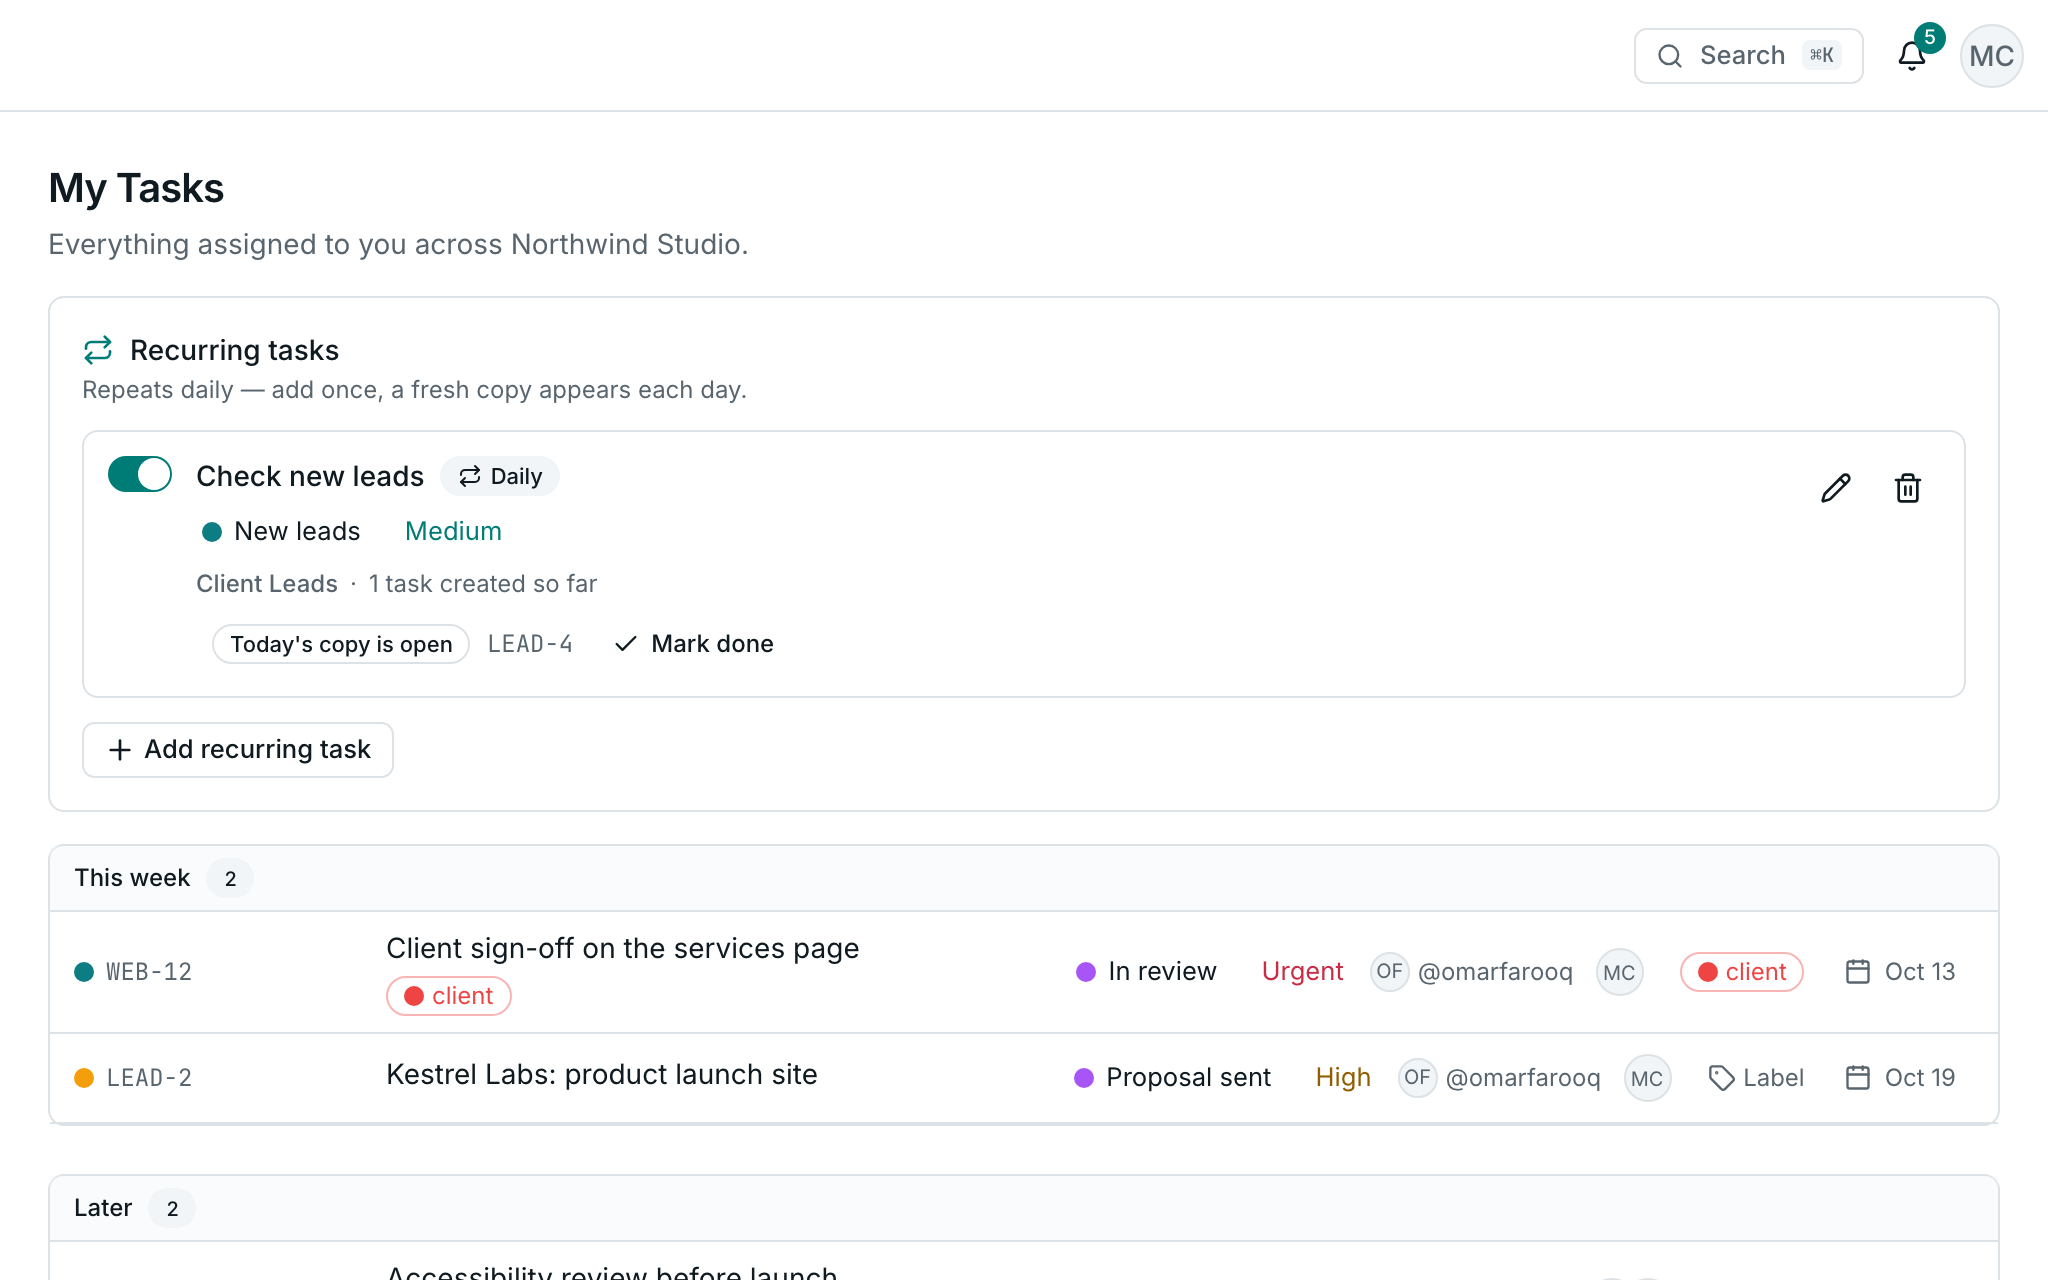The image size is (2048, 1280).
Task: Click Today's copy is open badge
Action: pyautogui.click(x=341, y=644)
